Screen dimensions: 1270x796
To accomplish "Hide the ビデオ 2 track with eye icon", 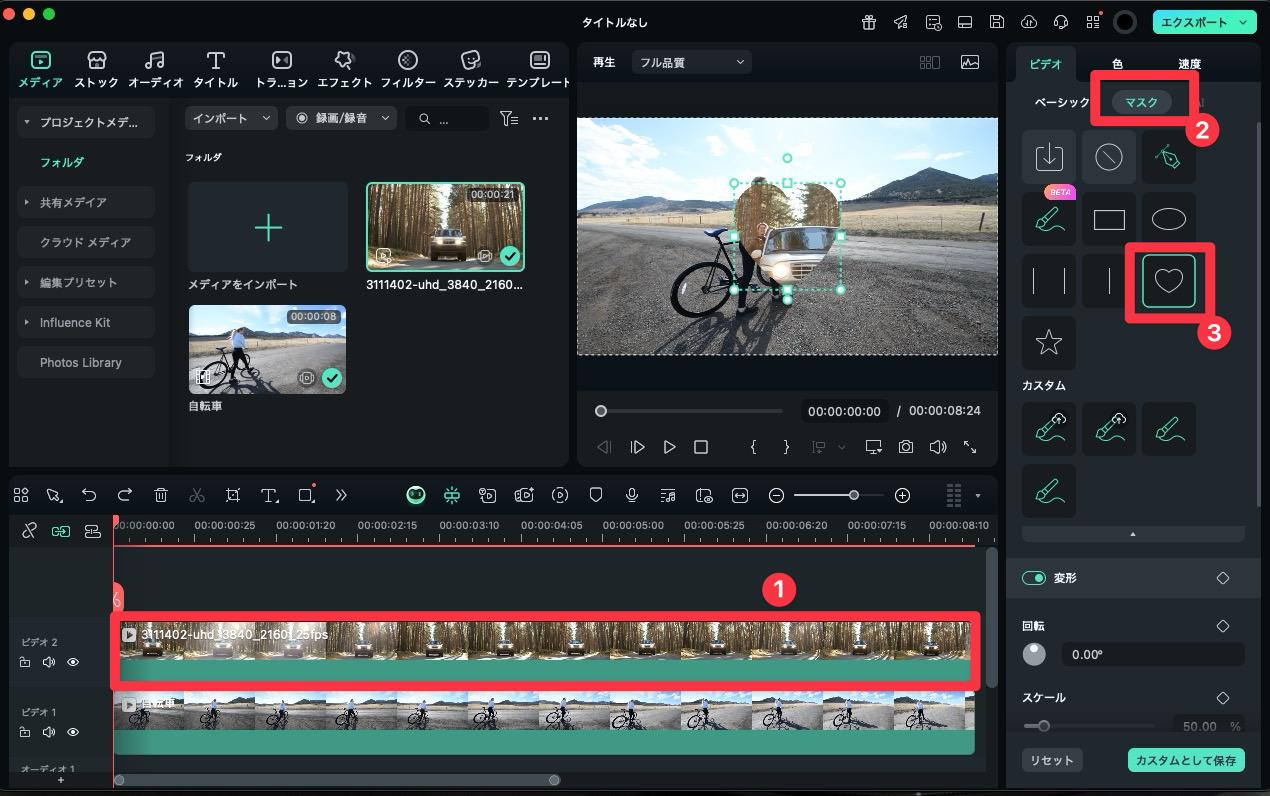I will 73,662.
